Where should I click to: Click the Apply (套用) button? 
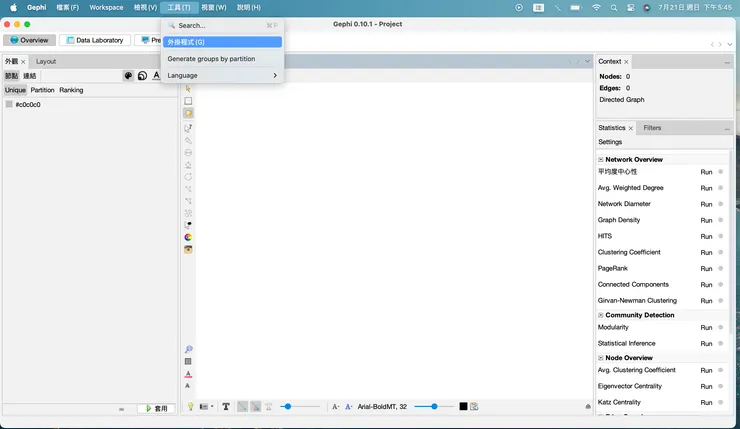[156, 409]
